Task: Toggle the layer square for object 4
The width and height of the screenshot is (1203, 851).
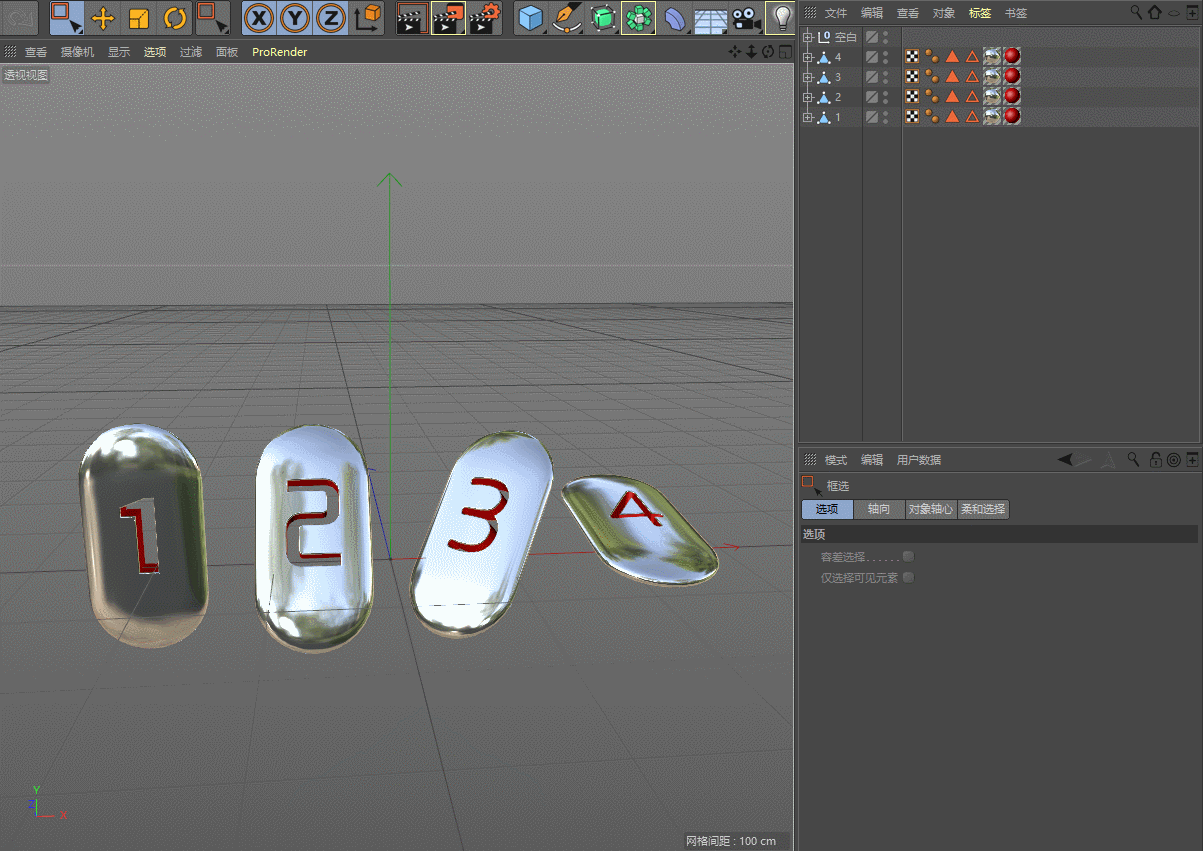Action: (x=872, y=57)
